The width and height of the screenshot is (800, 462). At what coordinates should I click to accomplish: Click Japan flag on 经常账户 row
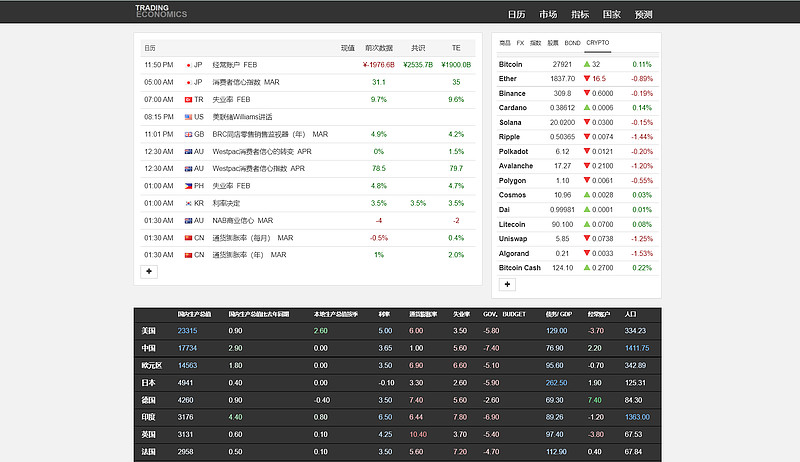188,65
